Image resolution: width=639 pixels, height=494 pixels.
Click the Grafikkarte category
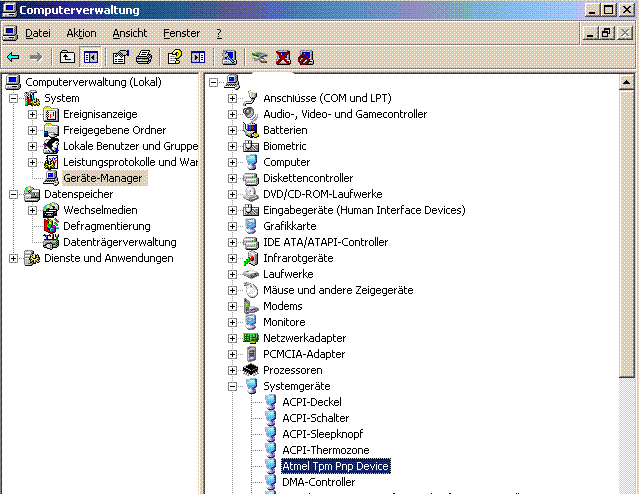pos(289,226)
